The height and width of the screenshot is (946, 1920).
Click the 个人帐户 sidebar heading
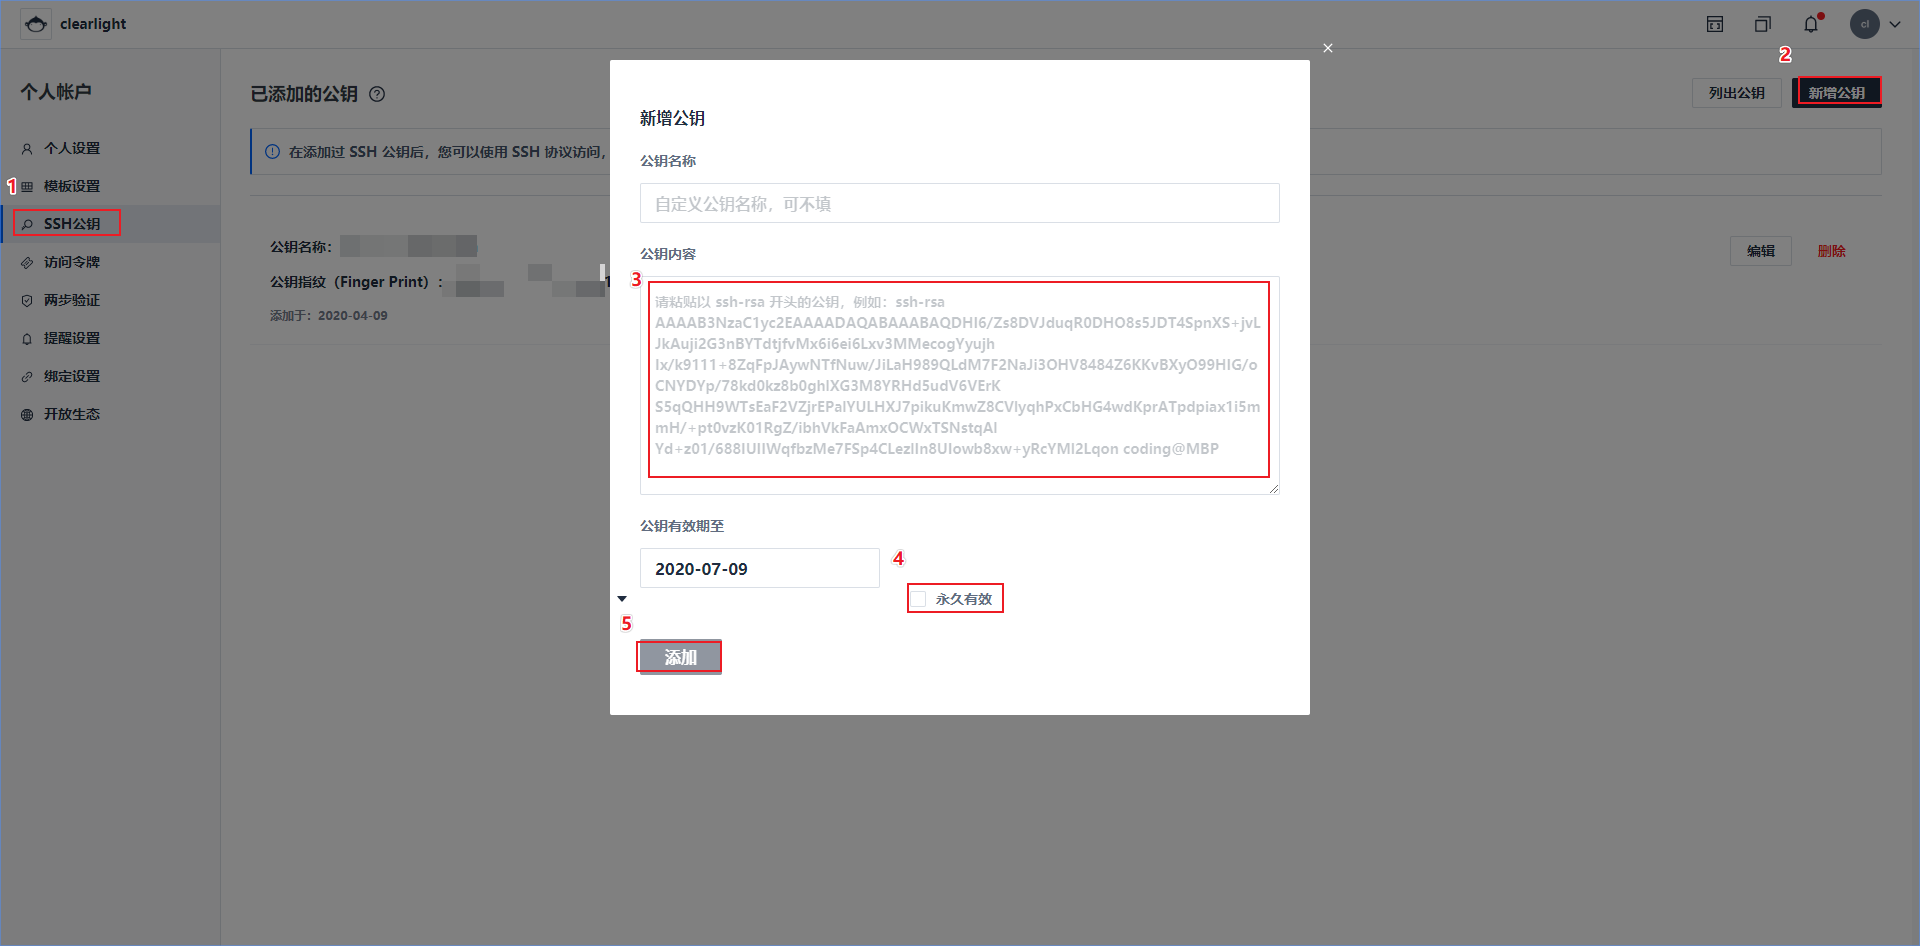(56, 92)
